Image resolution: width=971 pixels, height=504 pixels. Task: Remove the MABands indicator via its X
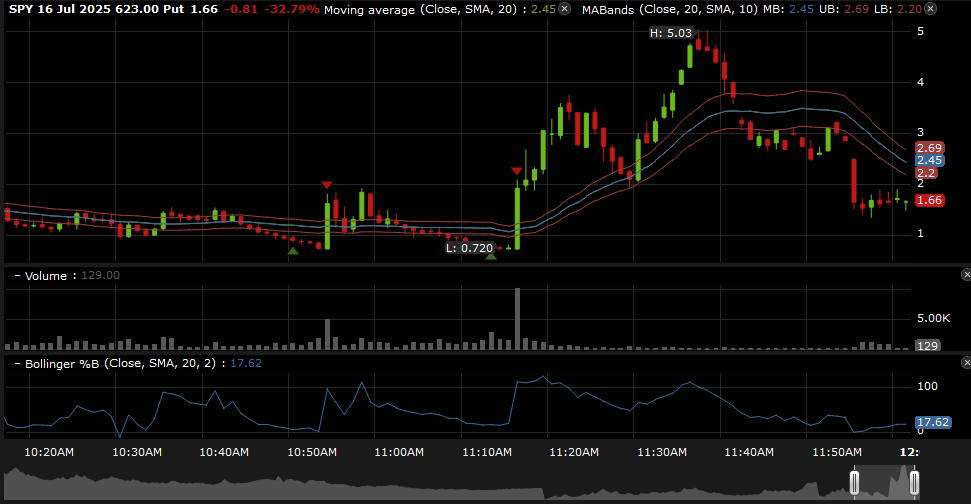[930, 9]
